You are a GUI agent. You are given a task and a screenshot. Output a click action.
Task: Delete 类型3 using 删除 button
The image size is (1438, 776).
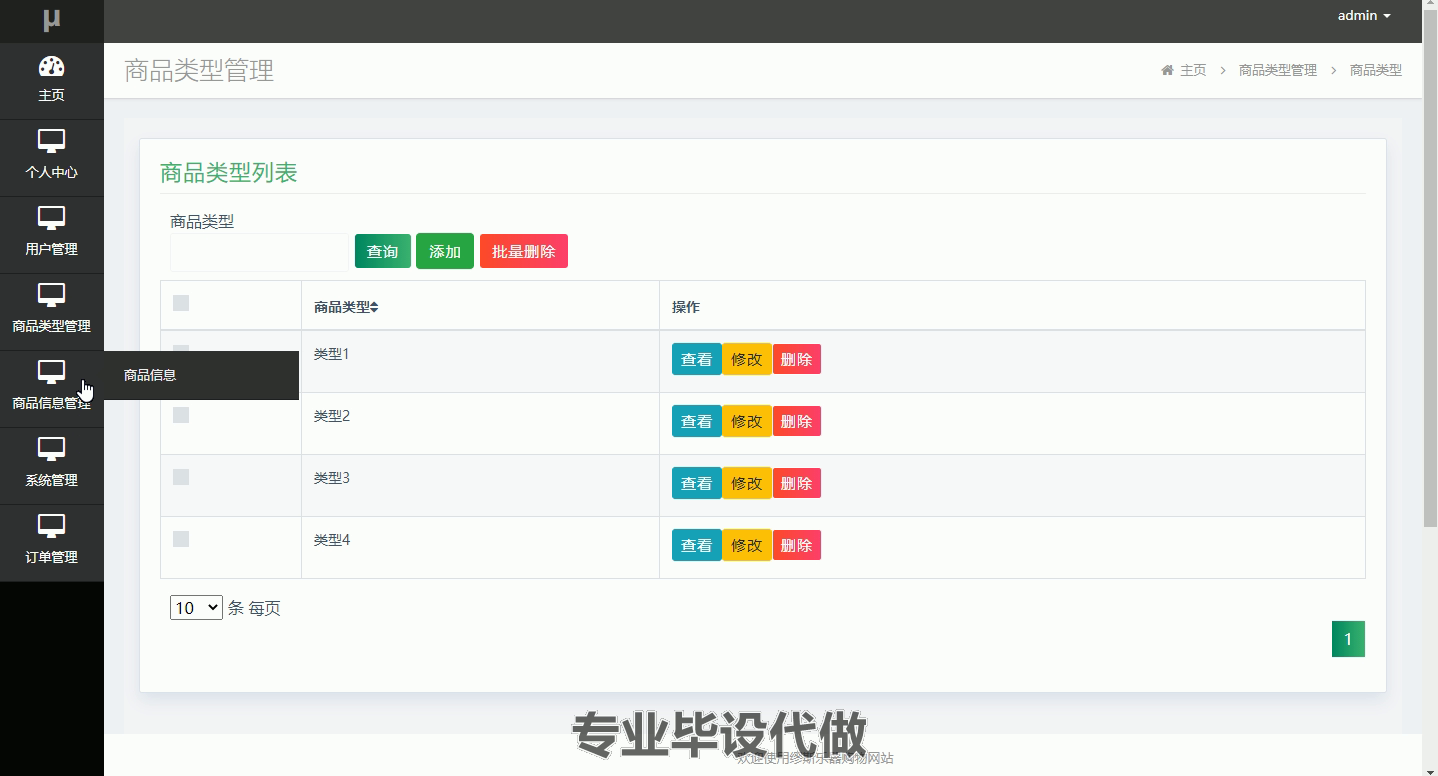point(797,484)
